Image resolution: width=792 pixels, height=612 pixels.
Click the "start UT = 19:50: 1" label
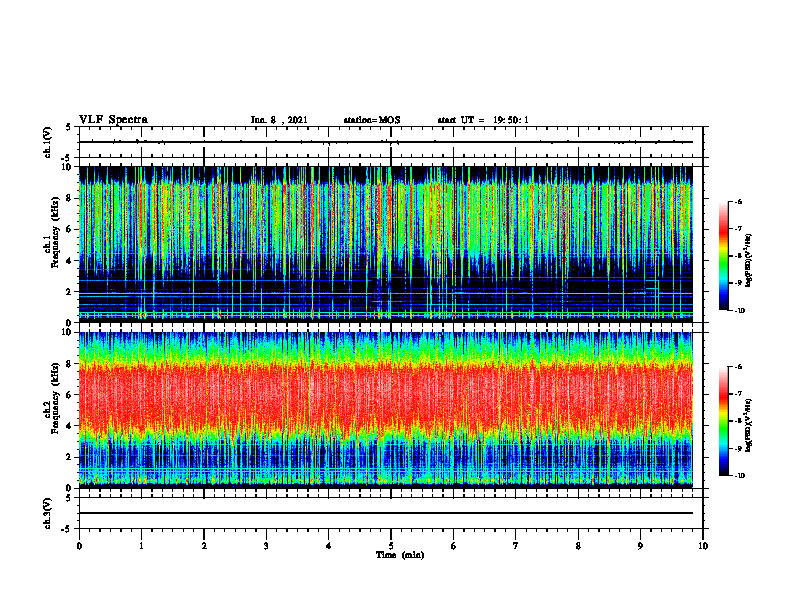[483, 120]
